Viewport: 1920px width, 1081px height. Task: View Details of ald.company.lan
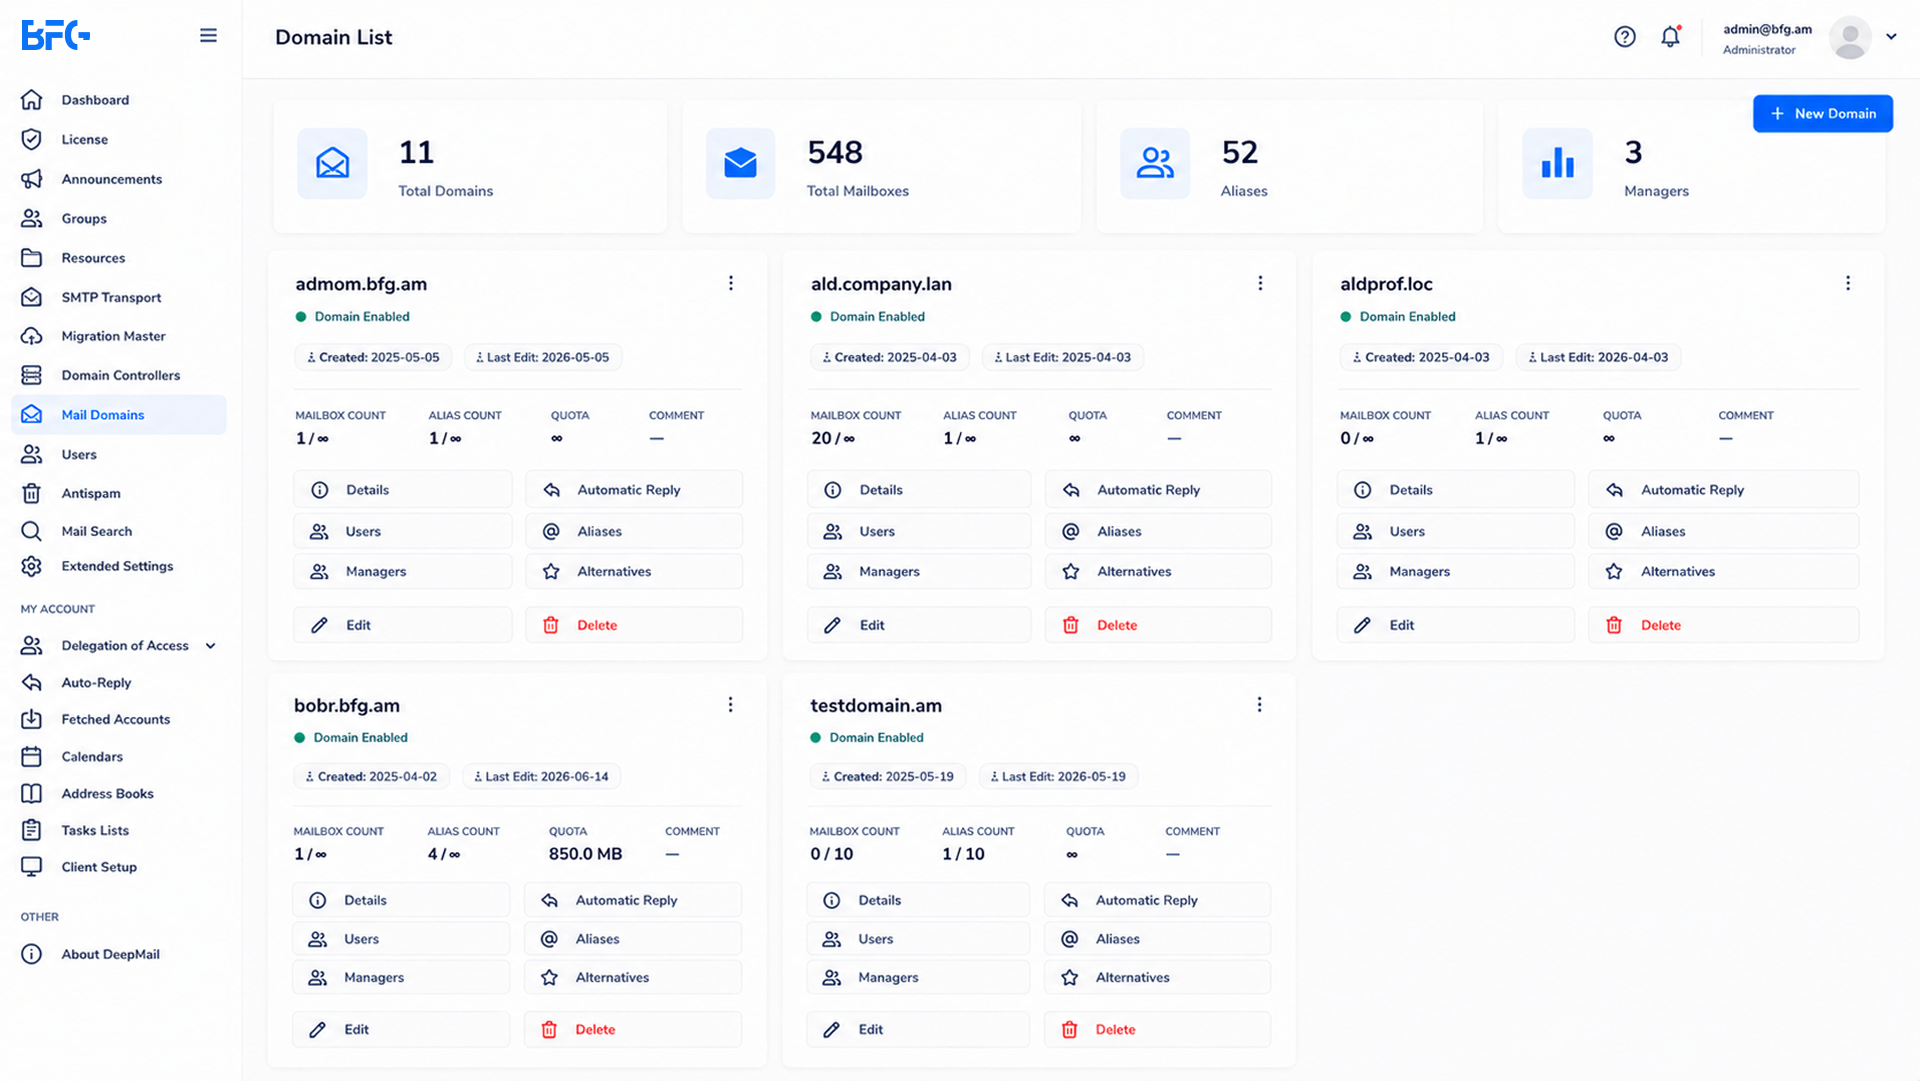(919, 490)
